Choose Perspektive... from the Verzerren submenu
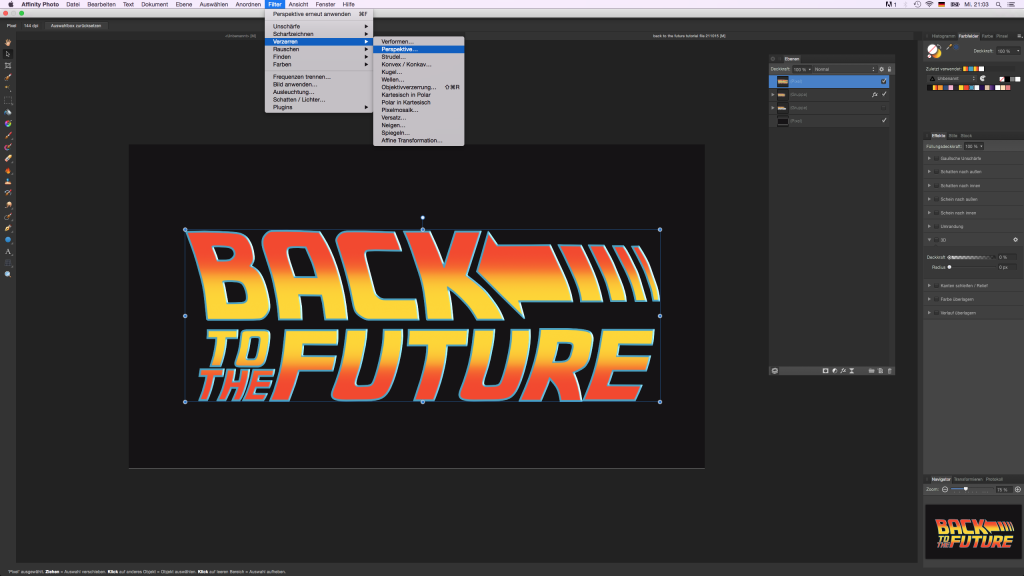Image resolution: width=1024 pixels, height=576 pixels. (x=419, y=49)
